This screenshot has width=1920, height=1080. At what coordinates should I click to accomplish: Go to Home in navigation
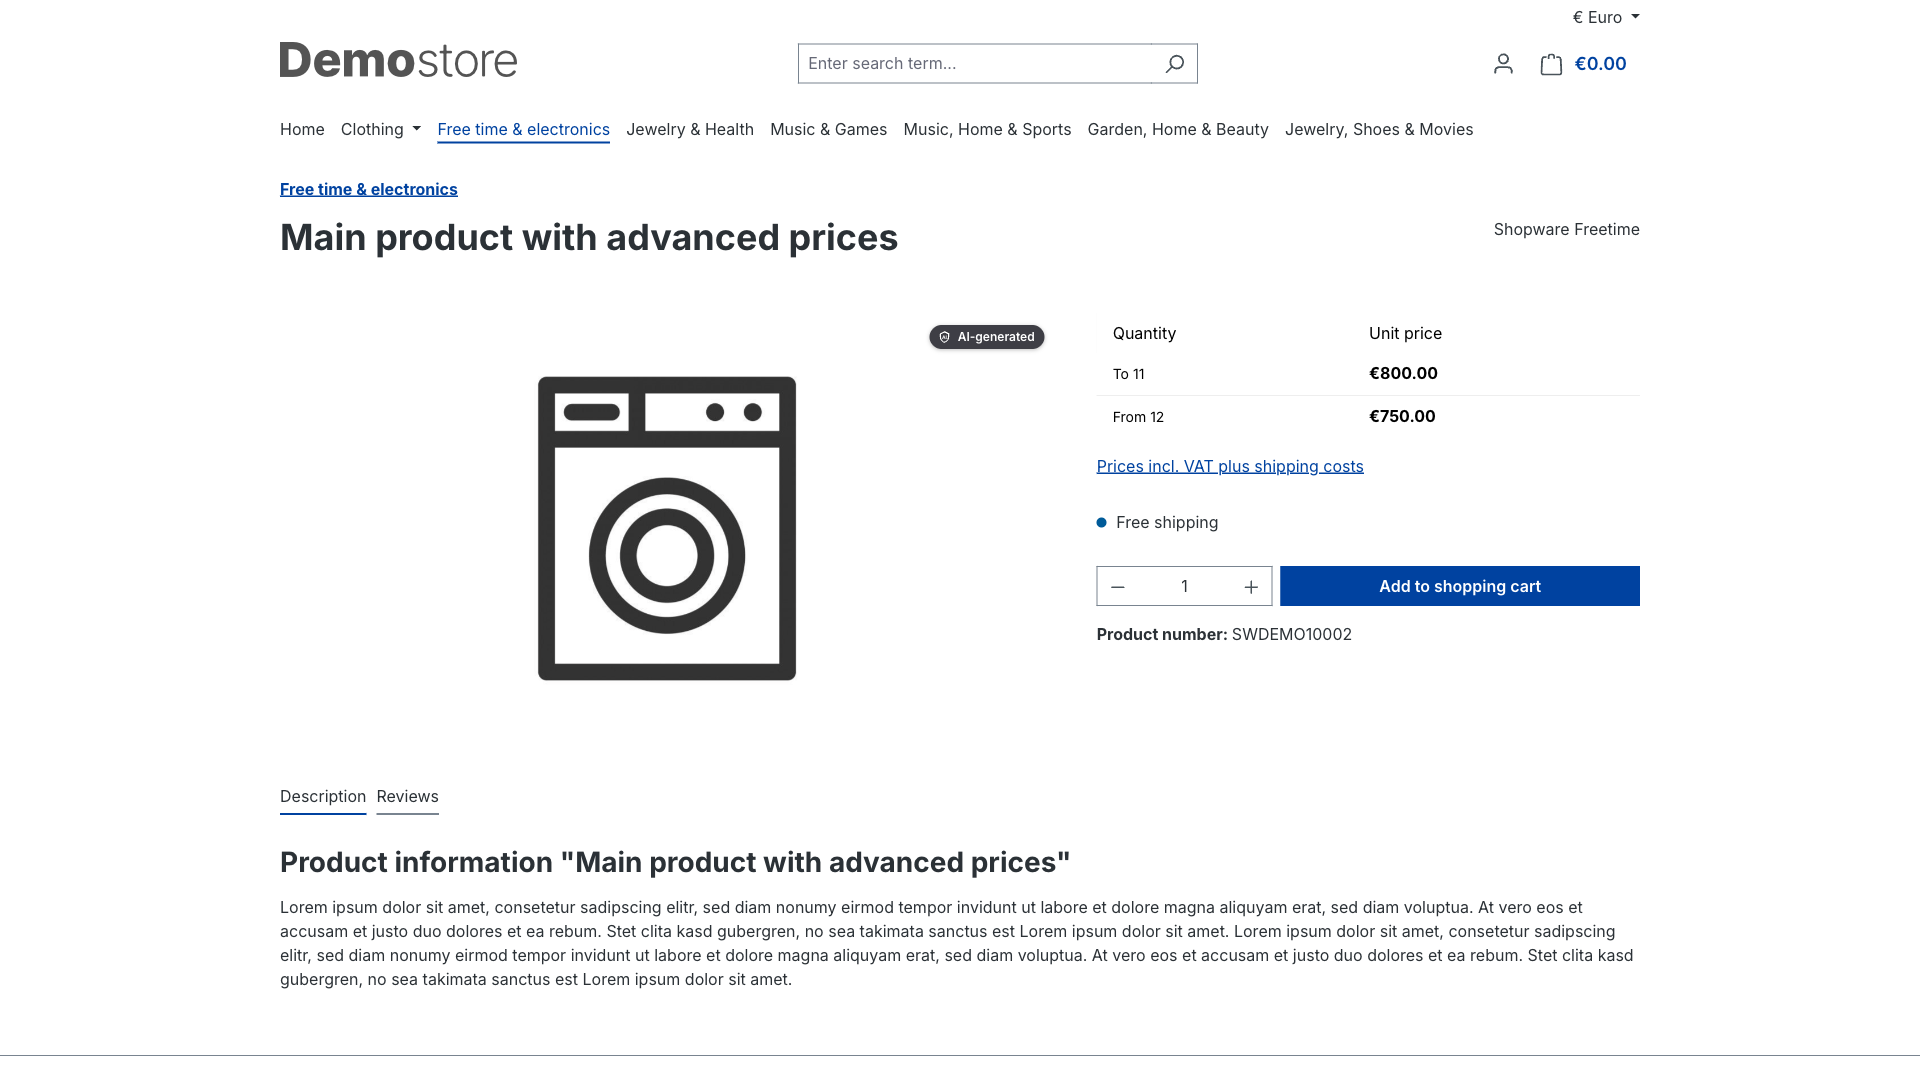[302, 129]
